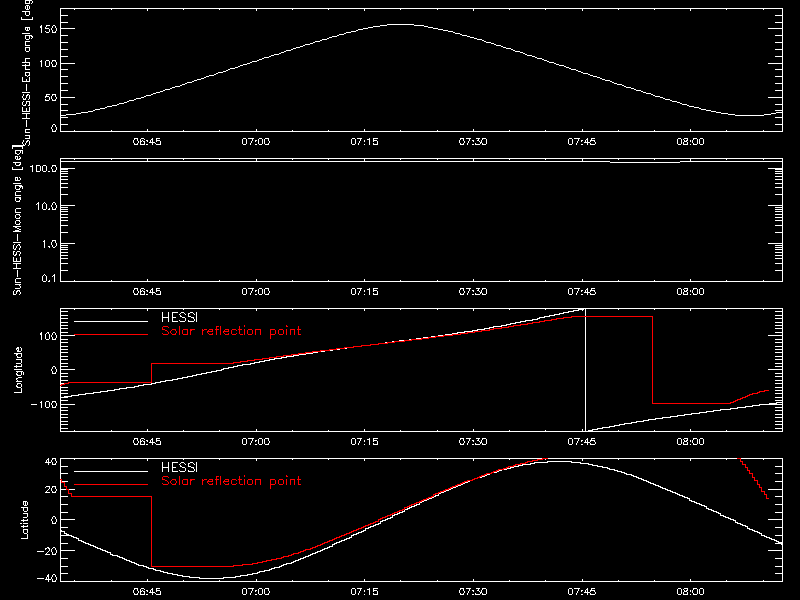This screenshot has width=800, height=600.
Task: Point at 07:45 label under the Latitude plot
Action: 582,591
